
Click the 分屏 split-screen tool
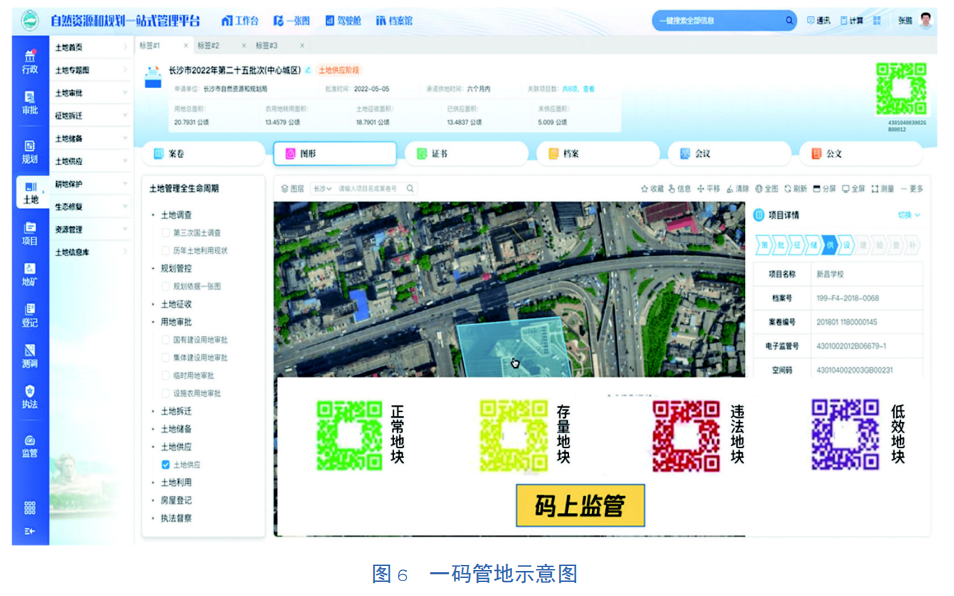824,189
